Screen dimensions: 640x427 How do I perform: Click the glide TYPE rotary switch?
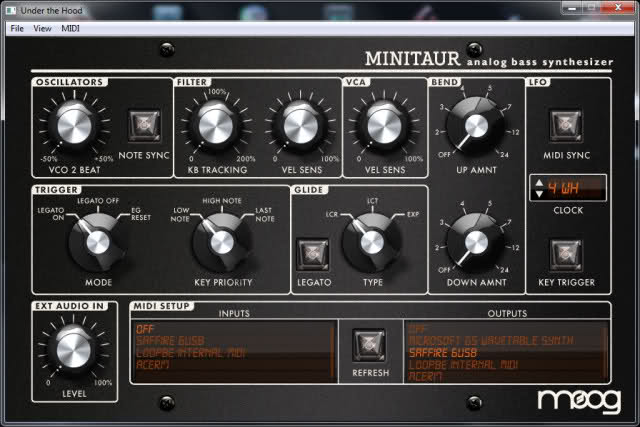(x=372, y=242)
